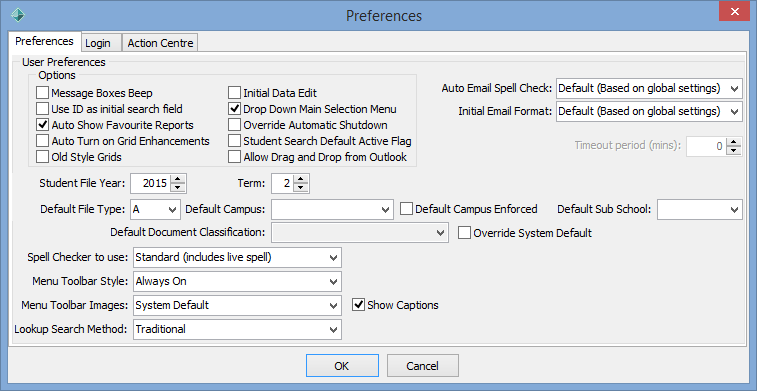Screen dimensions: 757x391
Task: Select the Preferences tab
Action: pyautogui.click(x=44, y=41)
